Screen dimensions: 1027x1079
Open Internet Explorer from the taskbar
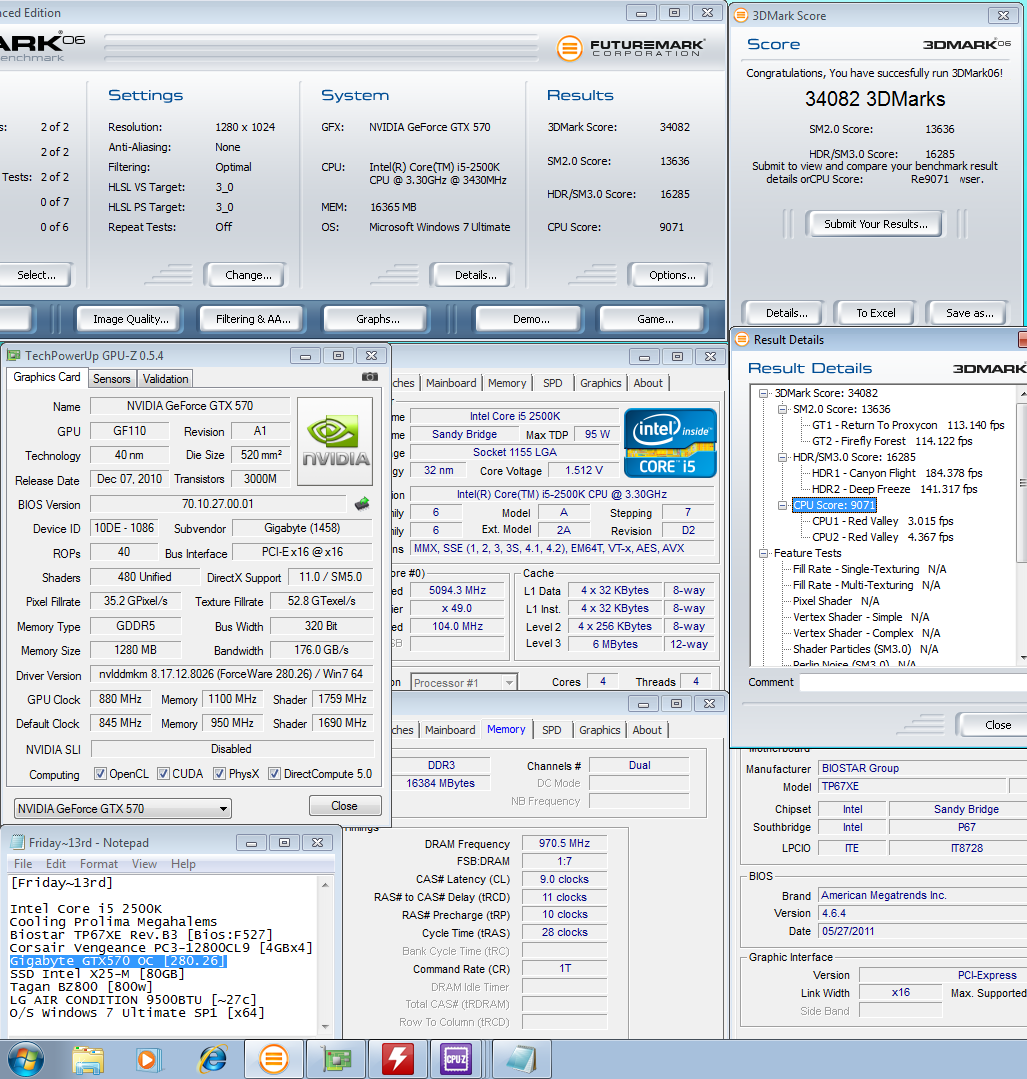click(x=213, y=1060)
